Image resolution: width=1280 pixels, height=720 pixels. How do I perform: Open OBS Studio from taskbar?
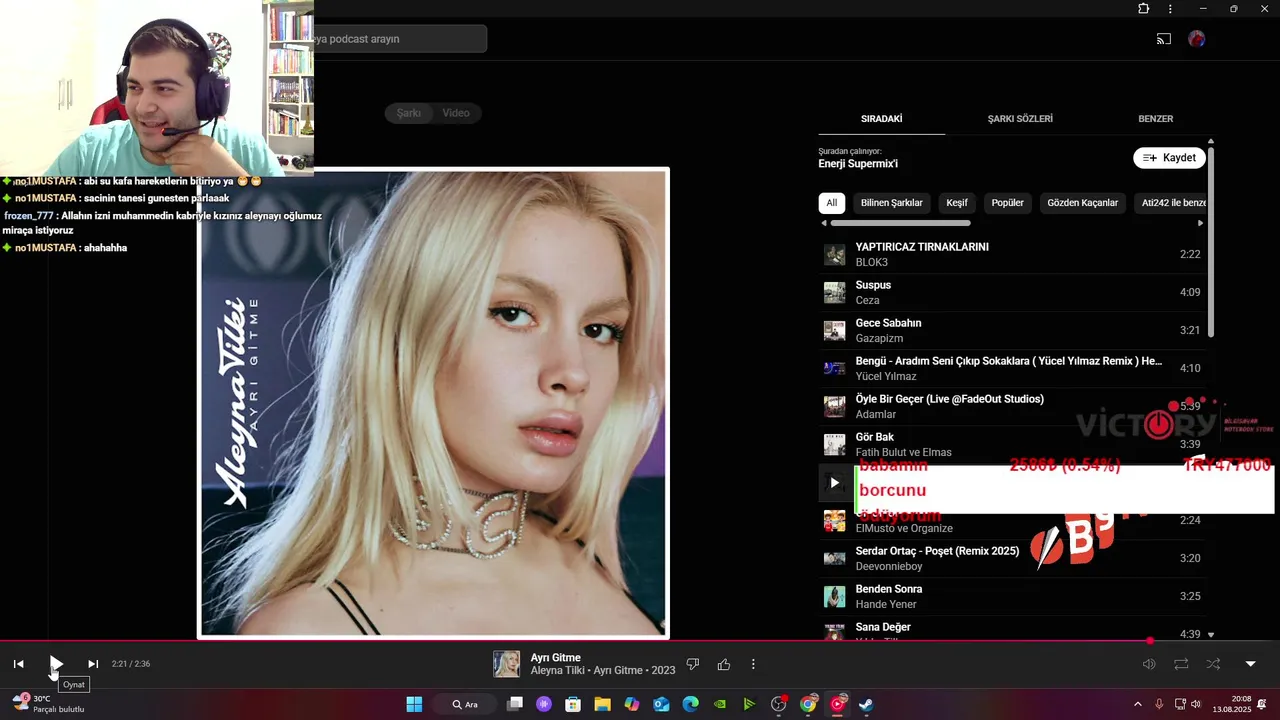pyautogui.click(x=779, y=704)
